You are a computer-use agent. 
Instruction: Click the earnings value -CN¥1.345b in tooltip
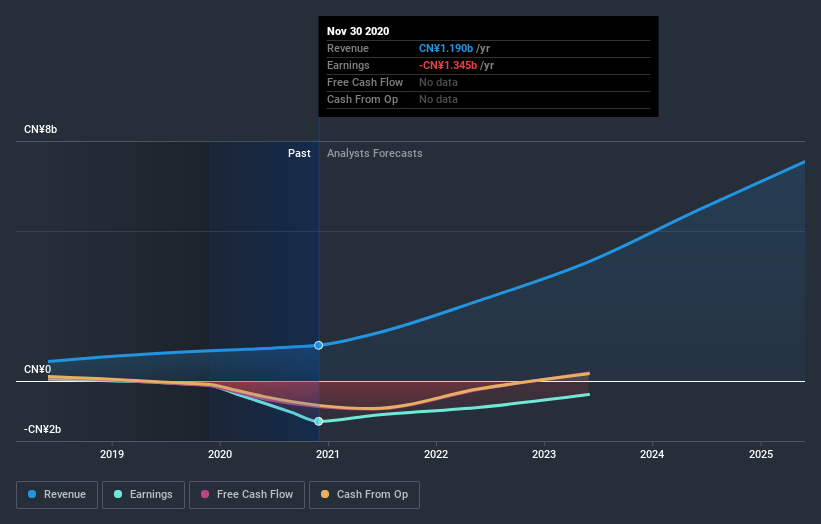coord(448,65)
